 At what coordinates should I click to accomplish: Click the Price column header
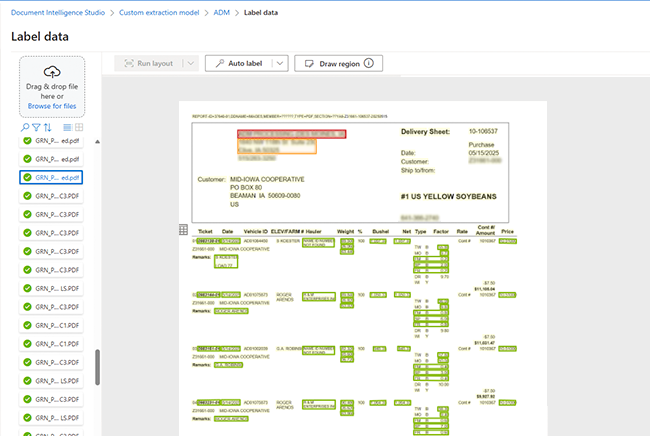click(507, 231)
